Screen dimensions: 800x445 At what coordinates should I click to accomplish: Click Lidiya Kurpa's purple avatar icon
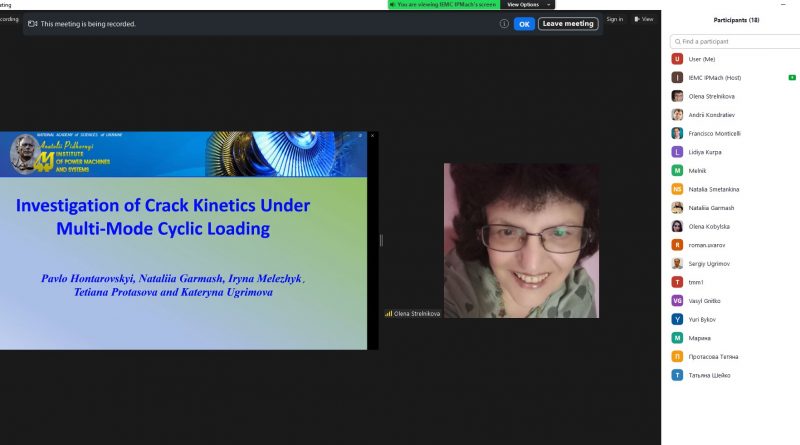677,152
